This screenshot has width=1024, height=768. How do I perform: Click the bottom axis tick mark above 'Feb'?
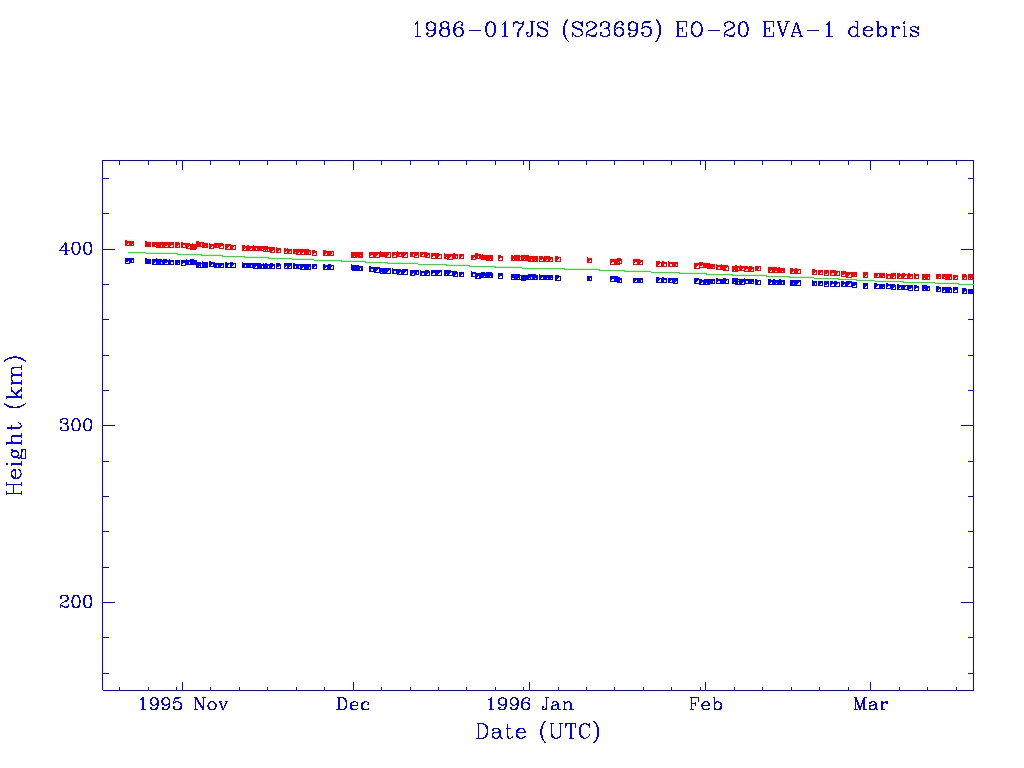coord(705,685)
